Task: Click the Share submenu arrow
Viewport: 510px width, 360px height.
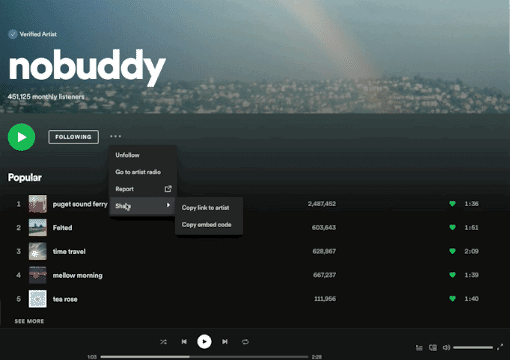Action: (168, 205)
